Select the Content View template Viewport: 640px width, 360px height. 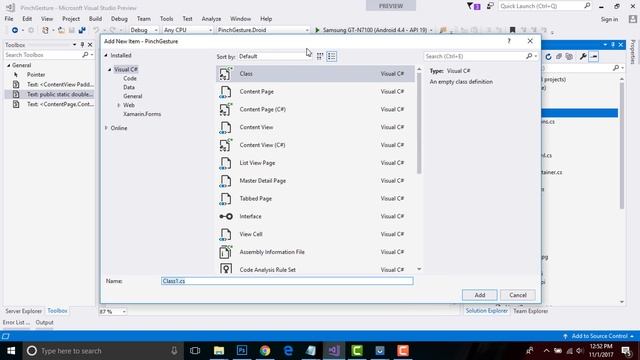coord(315,127)
